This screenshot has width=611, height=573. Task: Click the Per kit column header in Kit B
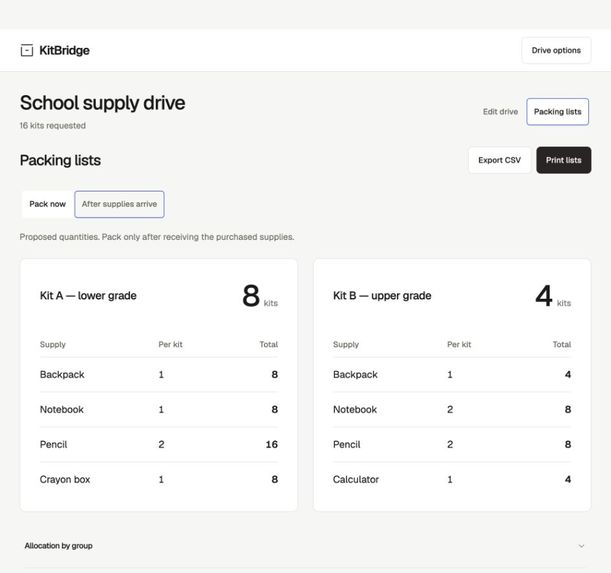tap(459, 345)
